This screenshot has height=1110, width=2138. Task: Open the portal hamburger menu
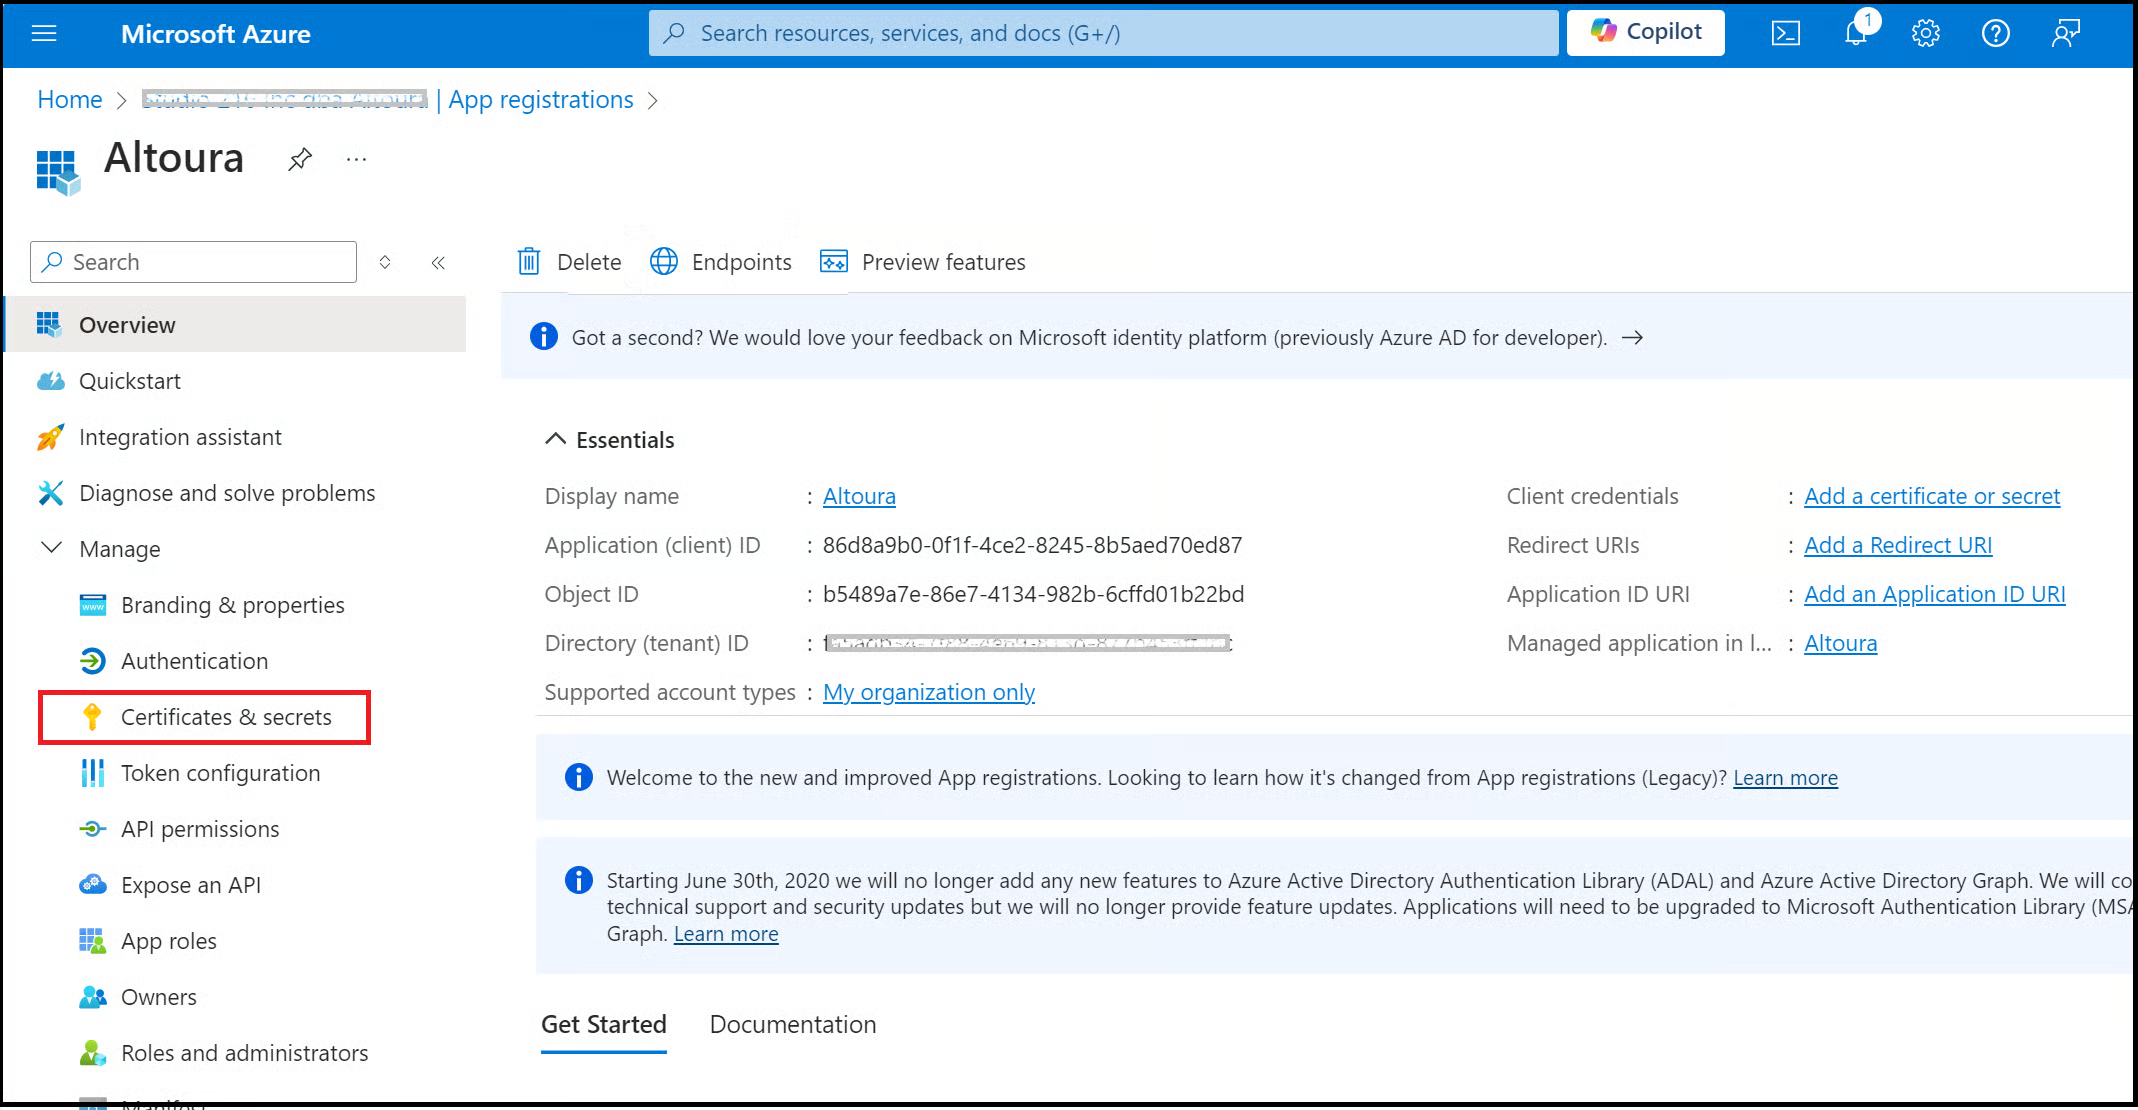point(44,34)
